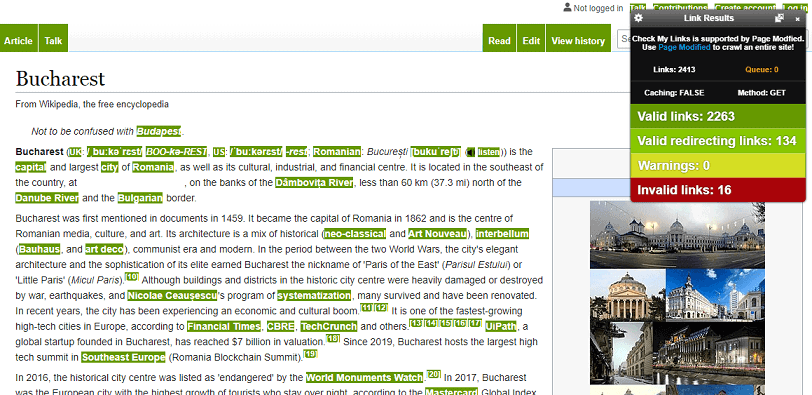Open the World Monuments Watch link
The height and width of the screenshot is (395, 812).
coord(365,377)
